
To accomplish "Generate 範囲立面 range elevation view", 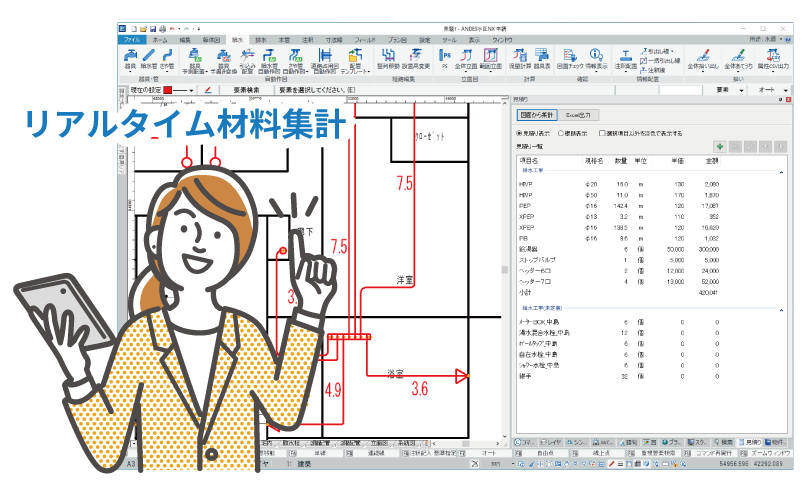I will point(490,59).
